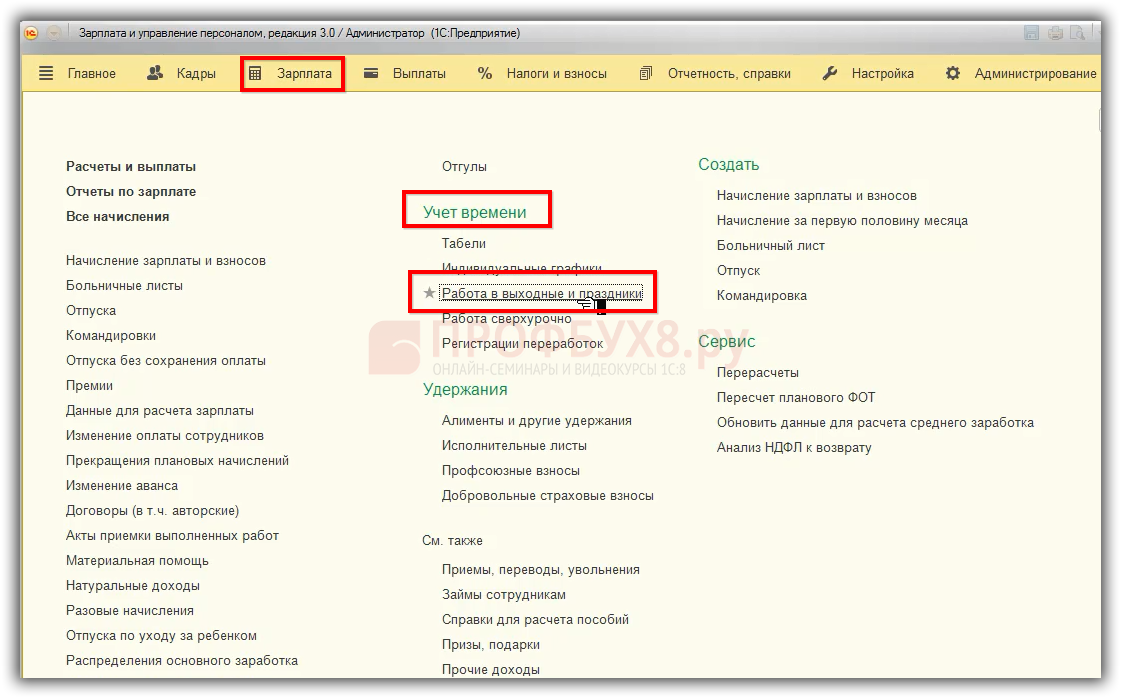
Task: Toggle favorite star beside Работа в выходные
Action: (x=429, y=293)
